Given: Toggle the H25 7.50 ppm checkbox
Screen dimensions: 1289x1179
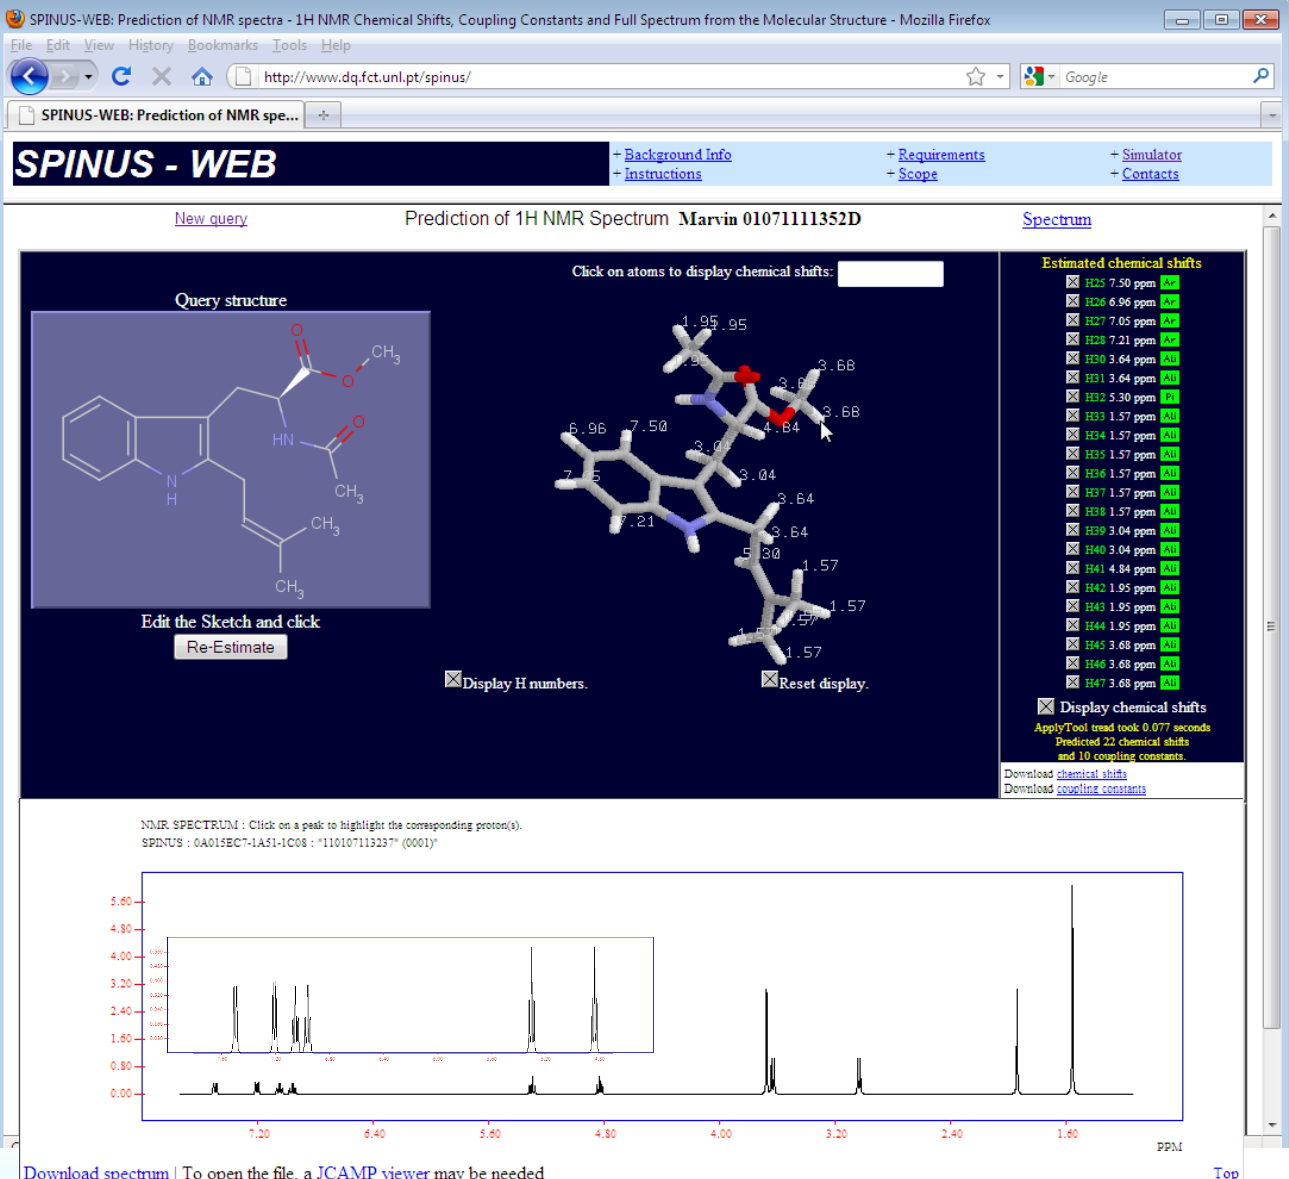Looking at the screenshot, I should (x=1073, y=283).
